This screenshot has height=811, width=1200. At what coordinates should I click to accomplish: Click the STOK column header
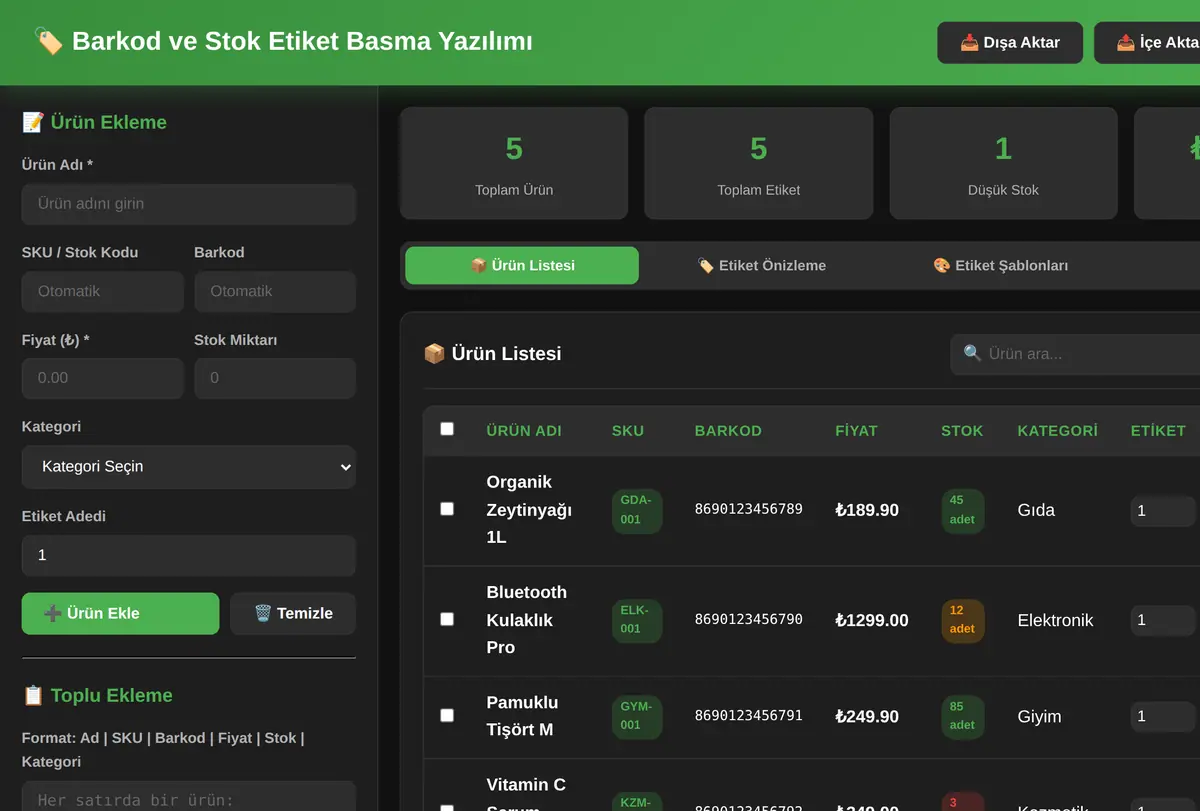tap(962, 431)
